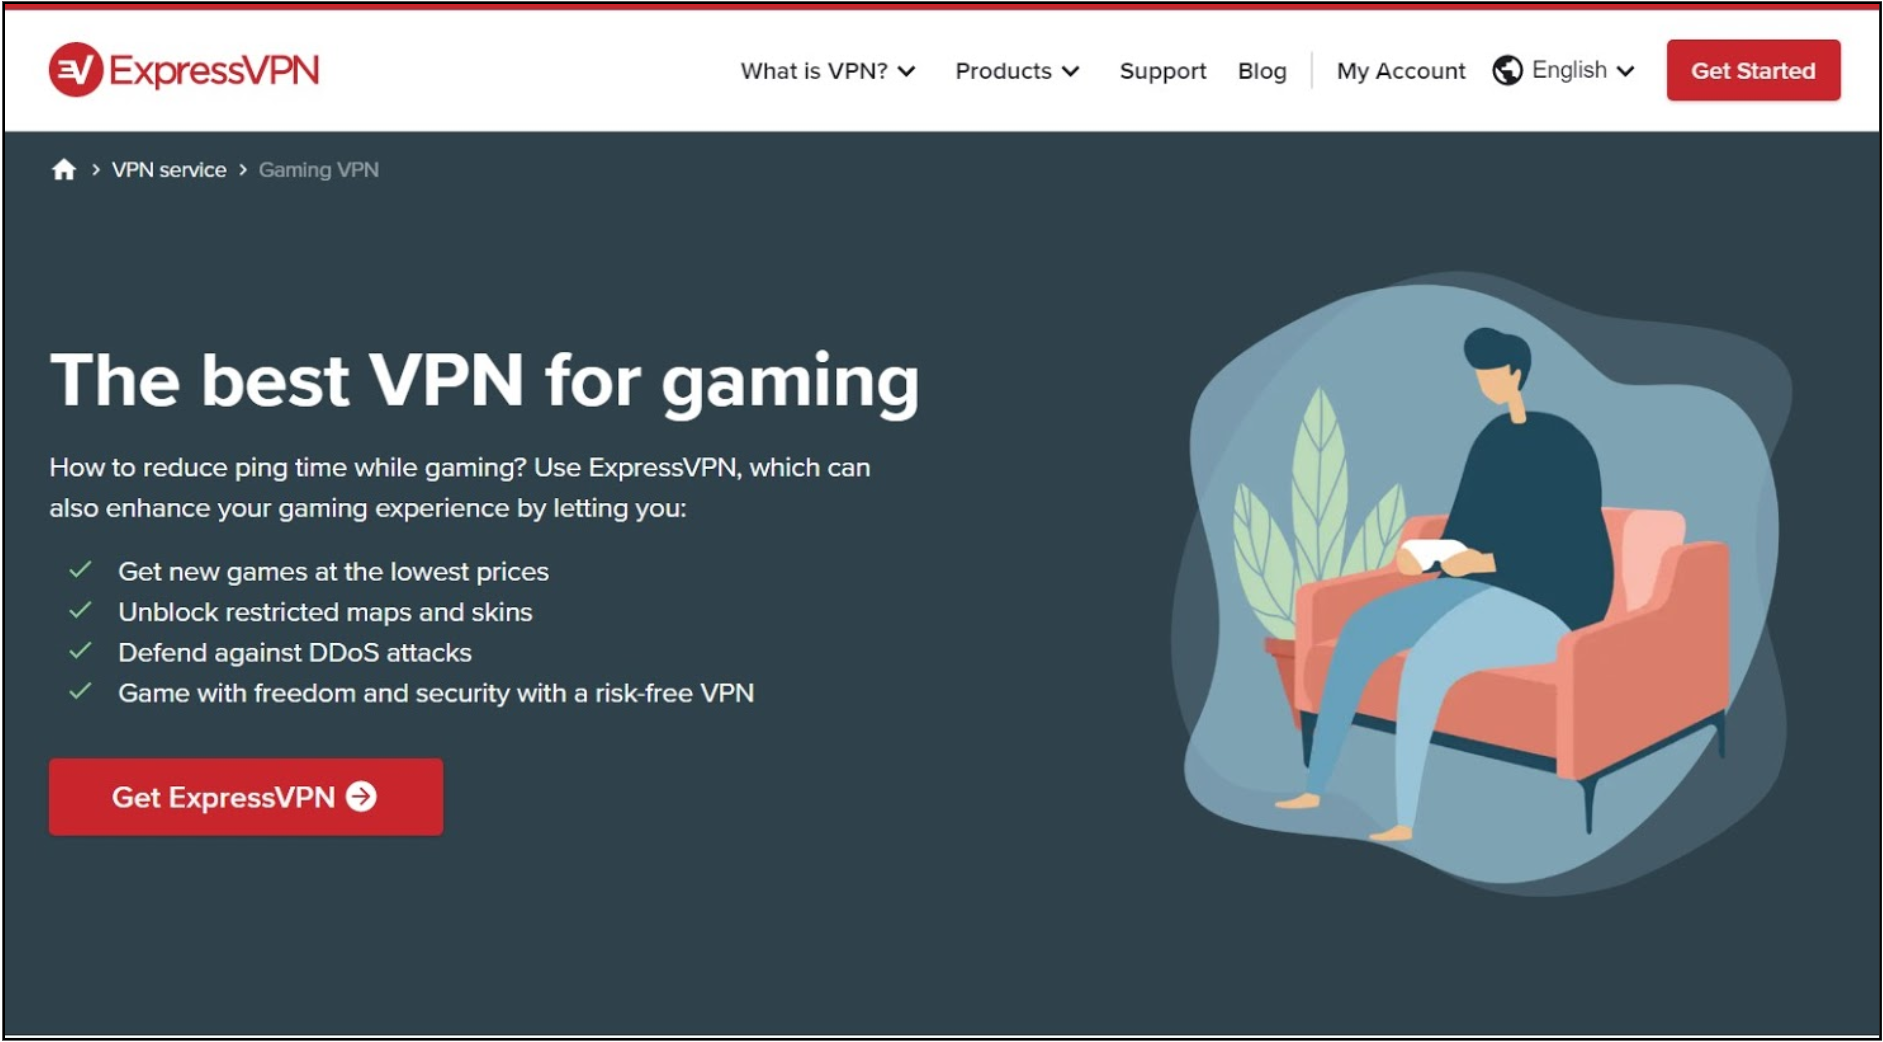This screenshot has height=1042, width=1883.
Task: Open the Support page
Action: 1163,71
